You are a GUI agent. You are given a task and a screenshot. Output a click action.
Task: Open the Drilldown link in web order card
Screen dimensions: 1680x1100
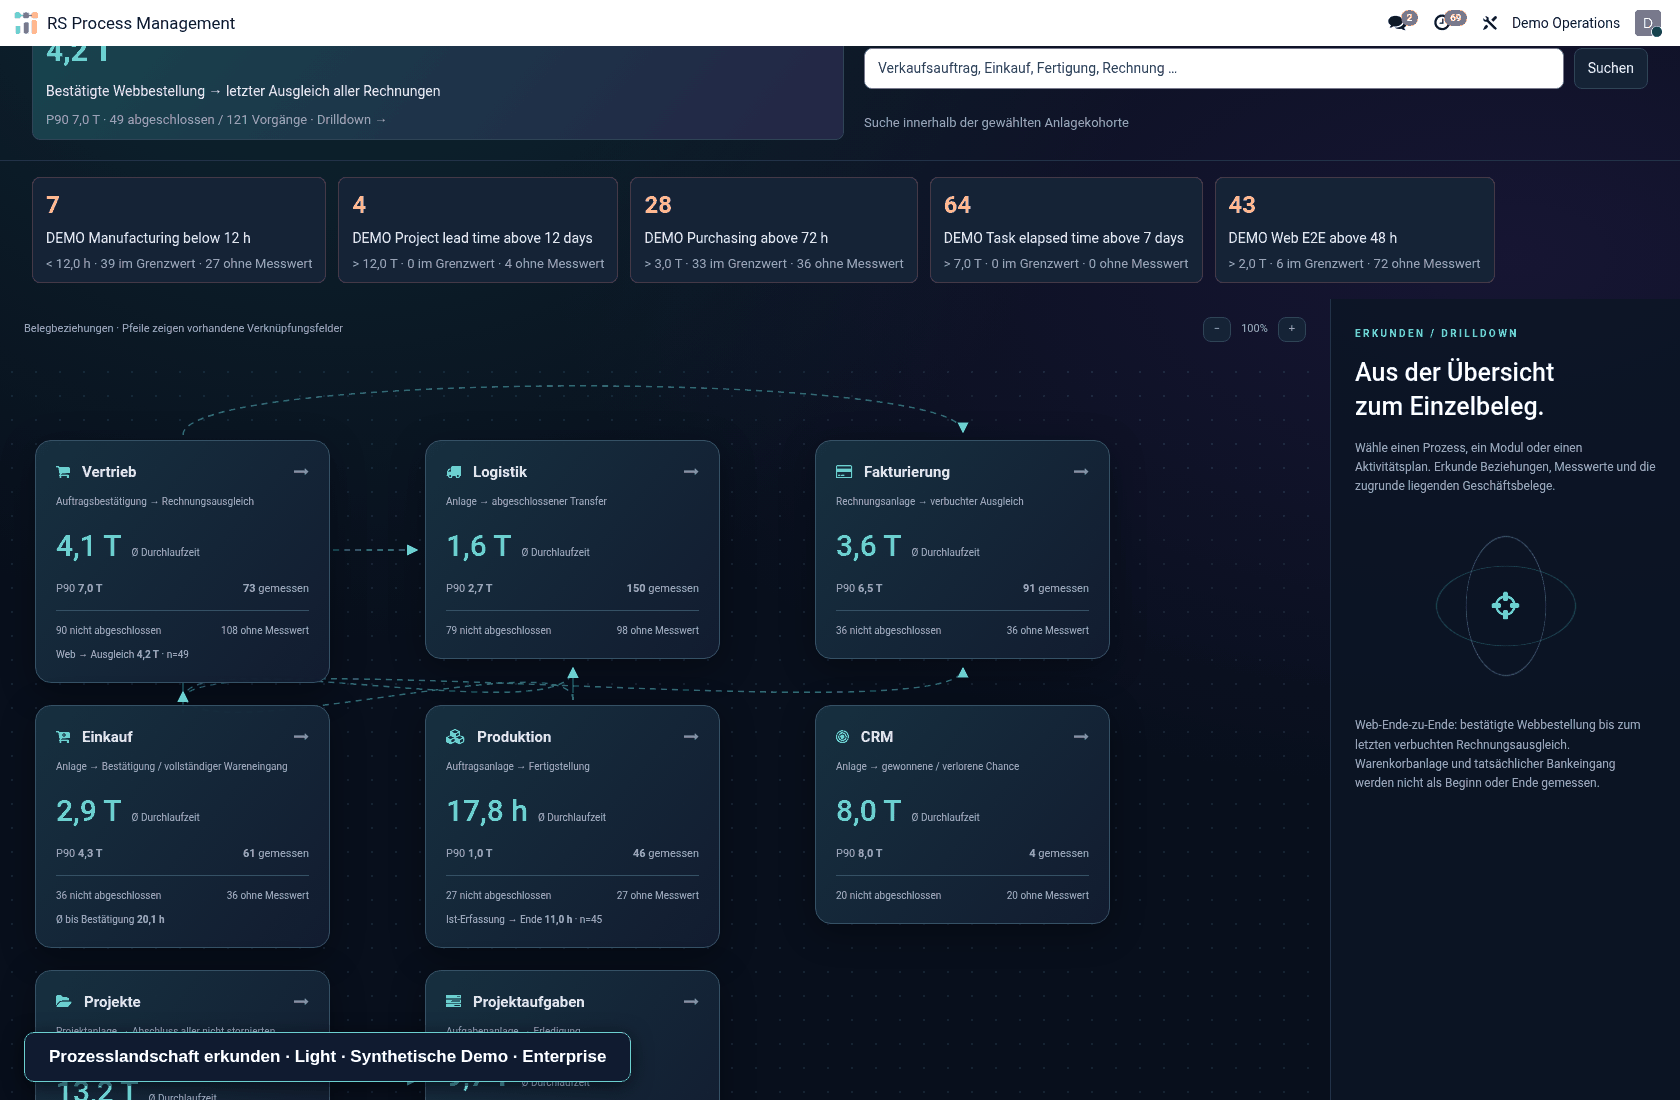coord(351,120)
